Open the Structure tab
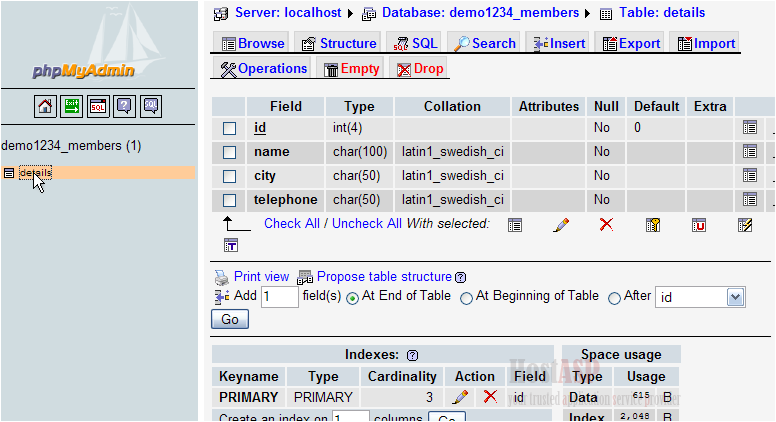Screen dimensions: 776x422 339,44
